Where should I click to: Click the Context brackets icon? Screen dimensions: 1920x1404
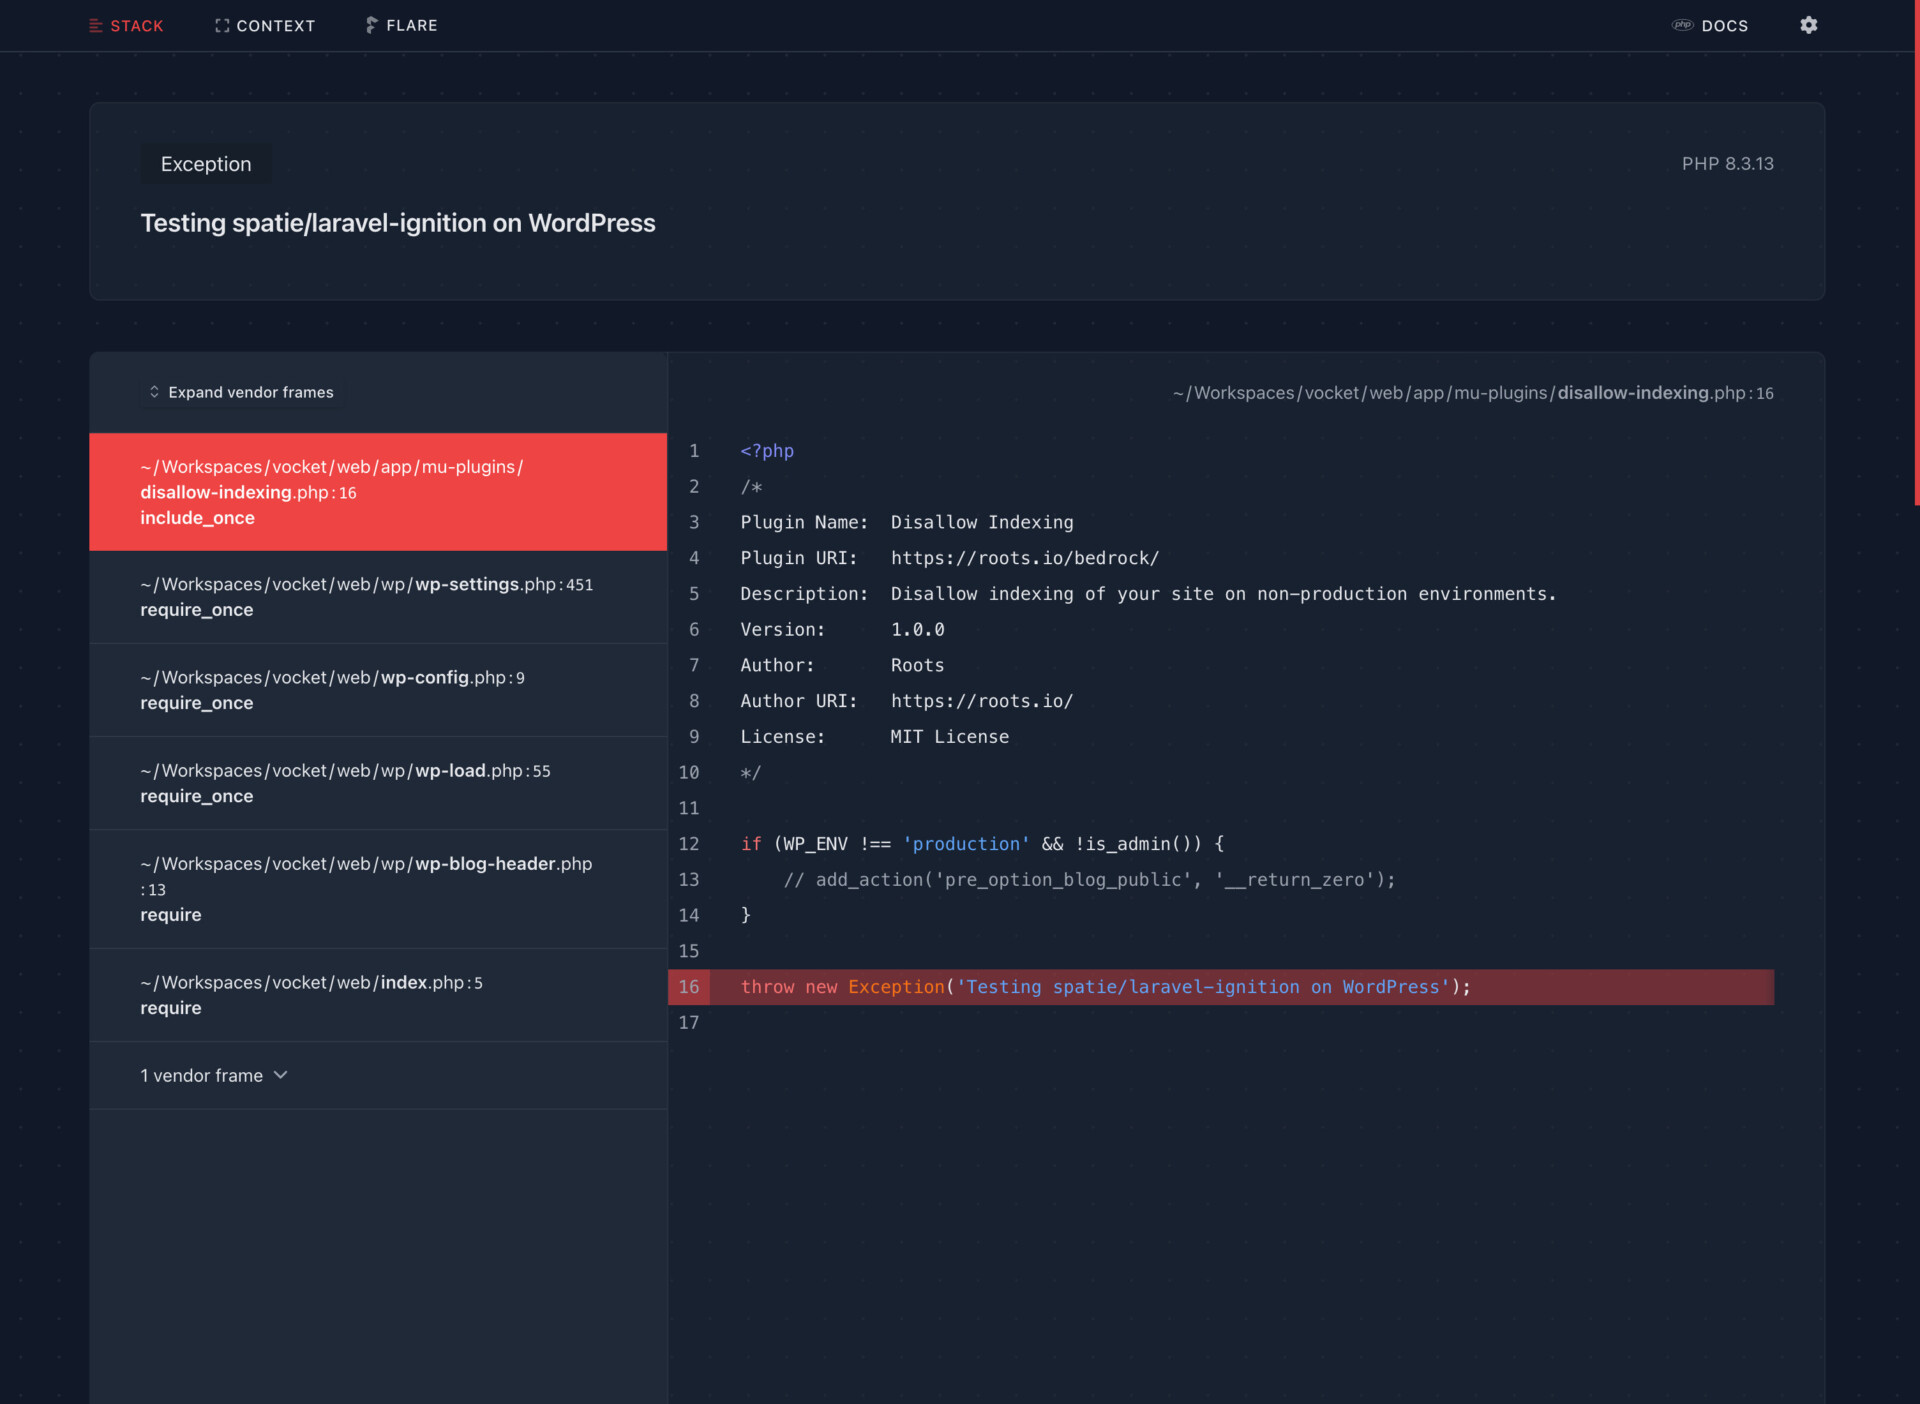coord(222,26)
